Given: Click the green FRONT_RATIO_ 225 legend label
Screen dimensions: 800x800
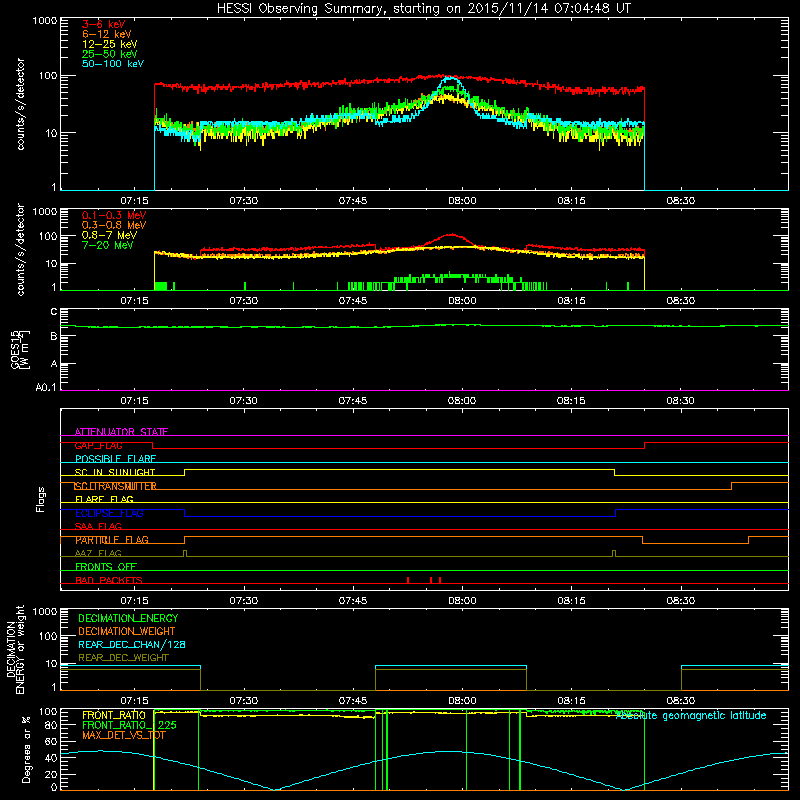Looking at the screenshot, I should point(129,725).
